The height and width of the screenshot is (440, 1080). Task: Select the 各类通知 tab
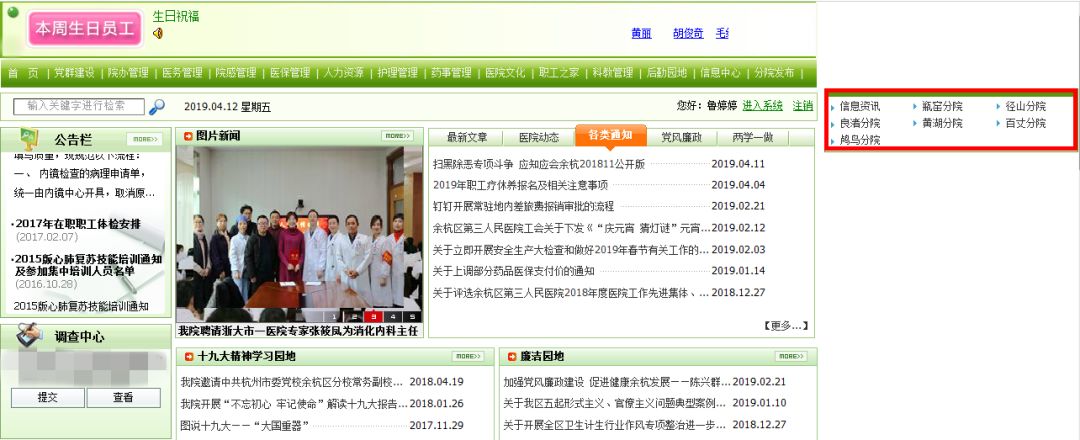(610, 136)
